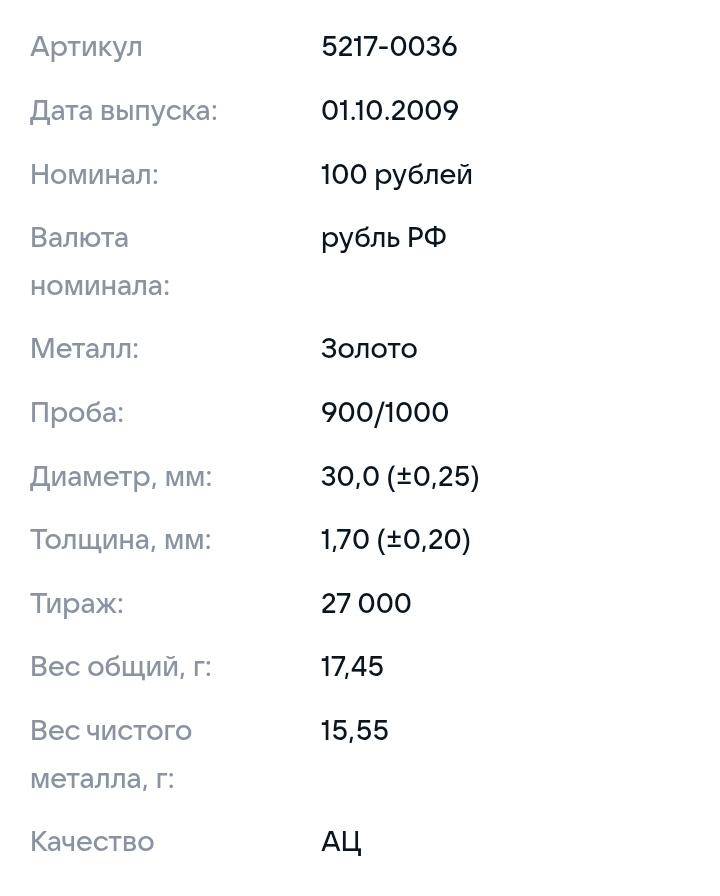Select the quality value АЦ
This screenshot has width=720, height=896.
tap(341, 842)
